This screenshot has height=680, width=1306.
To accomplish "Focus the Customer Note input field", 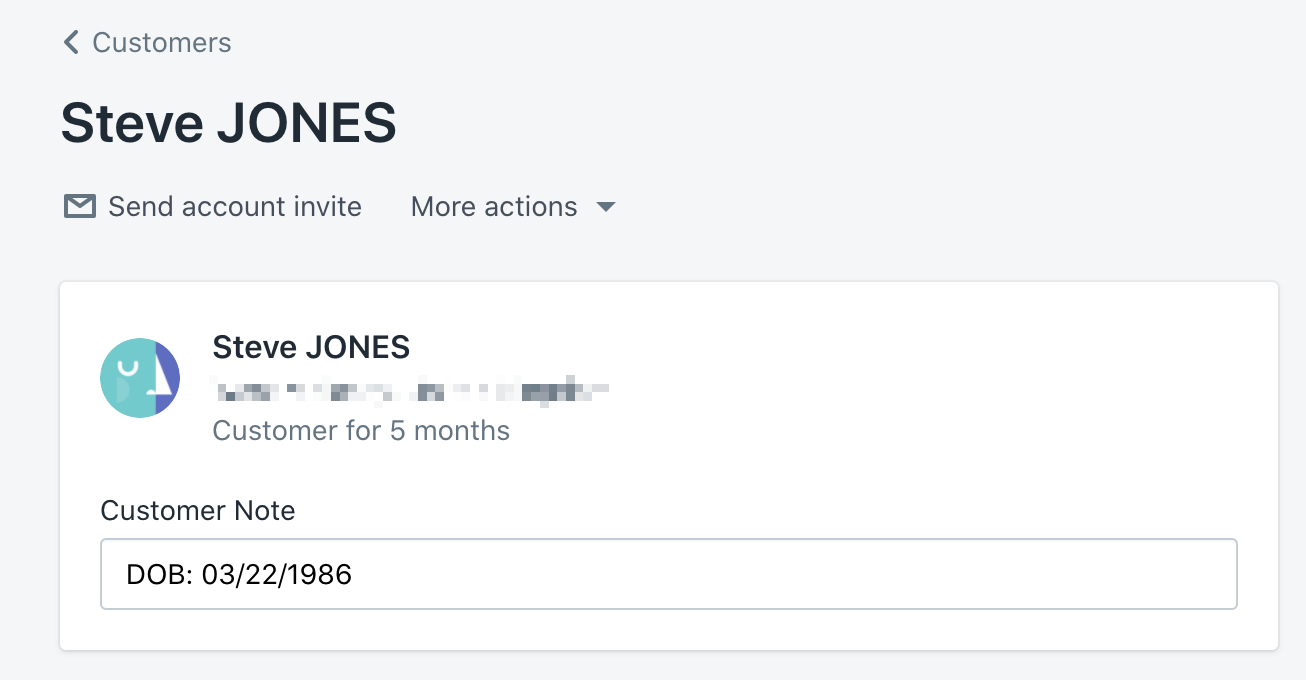I will click(668, 574).
